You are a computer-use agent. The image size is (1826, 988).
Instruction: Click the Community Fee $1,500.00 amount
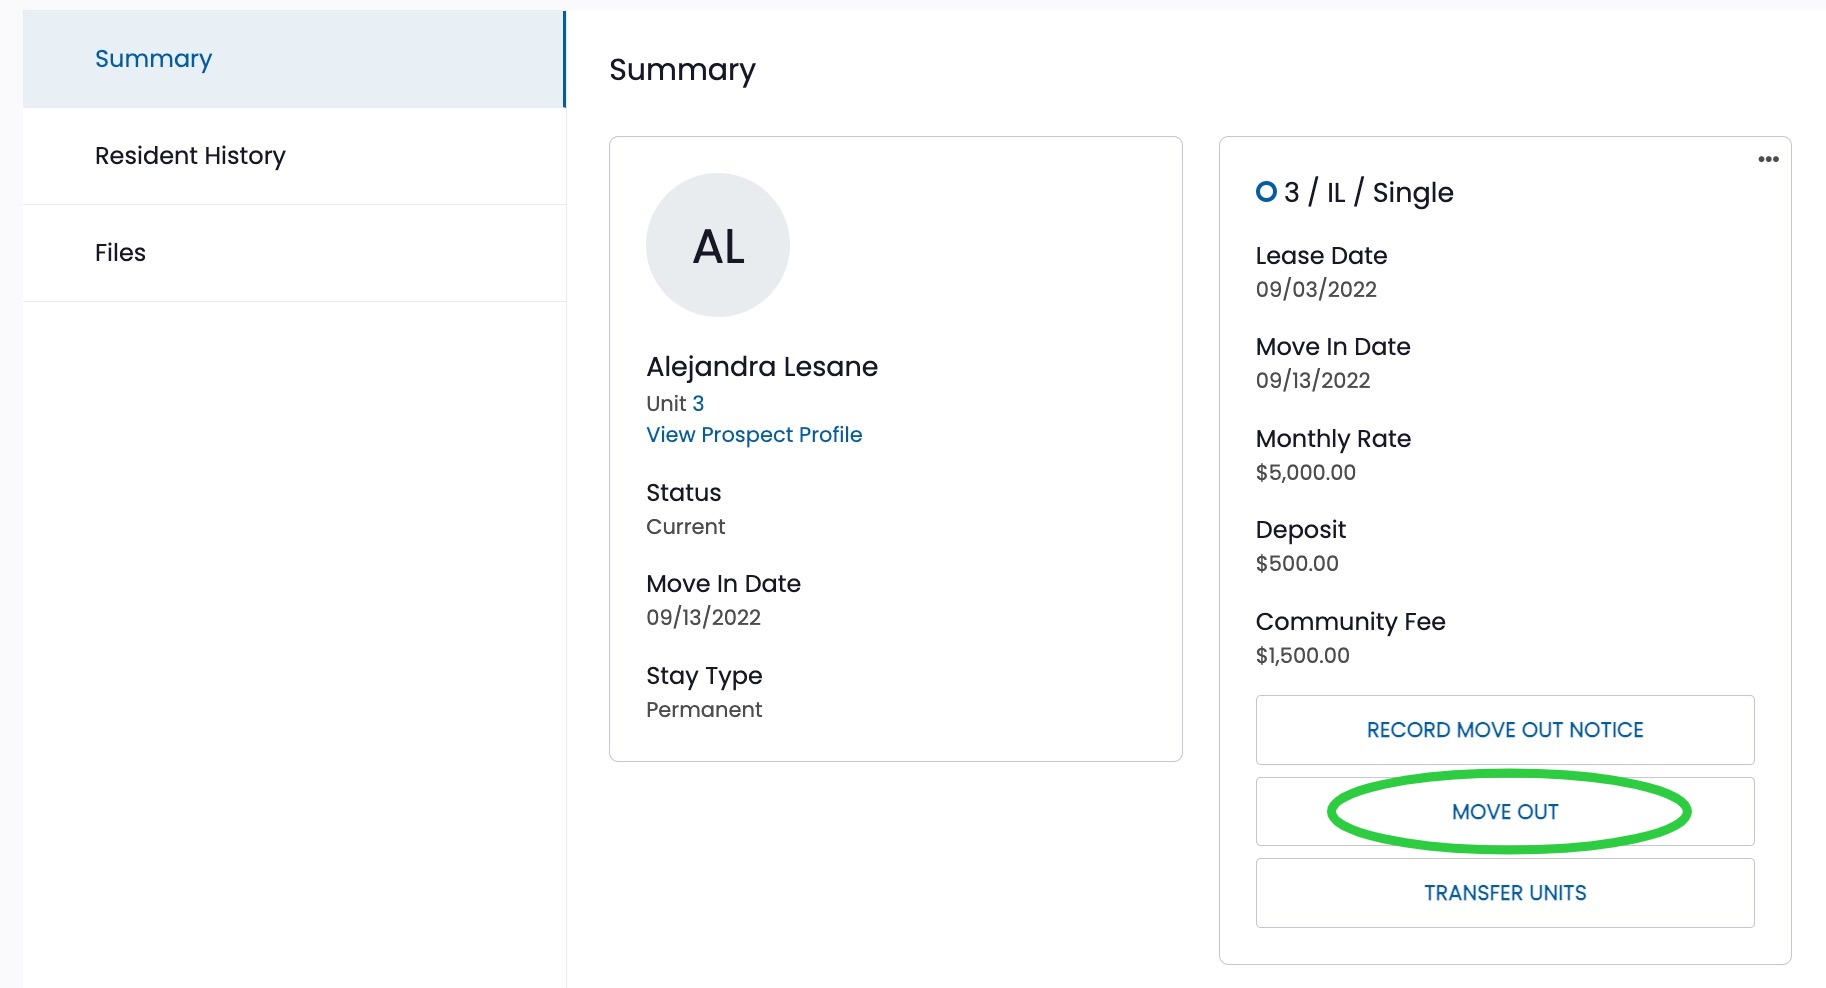pos(1303,655)
